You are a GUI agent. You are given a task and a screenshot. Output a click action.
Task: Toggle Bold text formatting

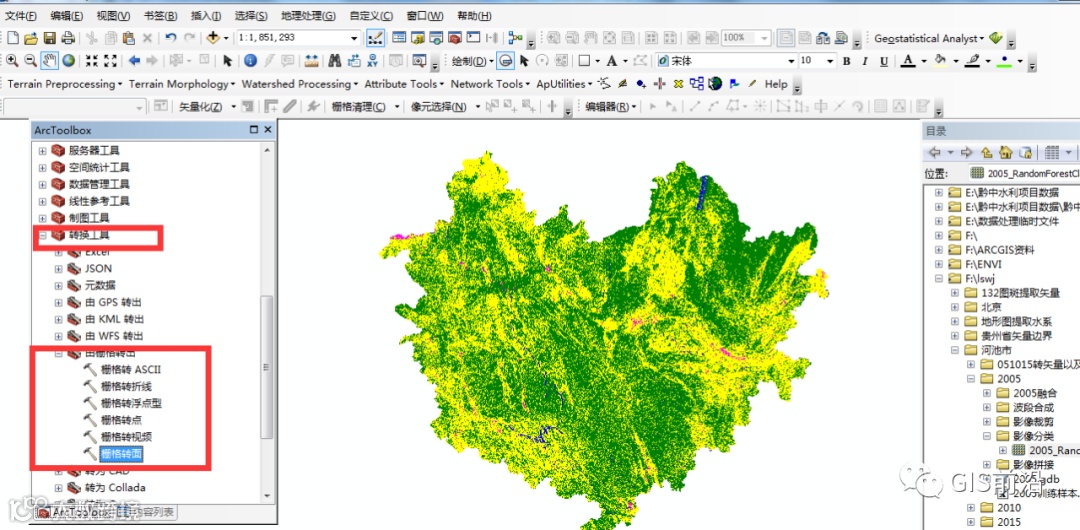pyautogui.click(x=847, y=61)
